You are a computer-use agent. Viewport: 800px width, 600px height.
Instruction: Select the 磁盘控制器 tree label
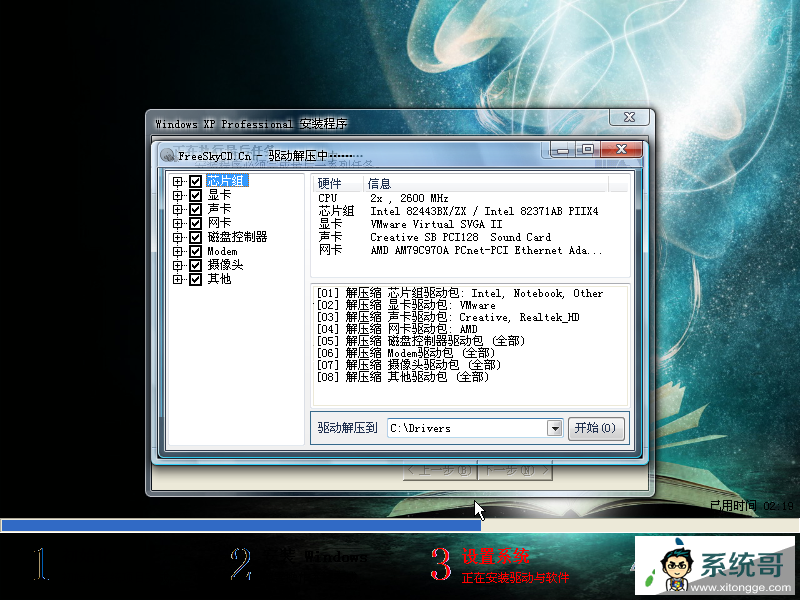pos(237,237)
